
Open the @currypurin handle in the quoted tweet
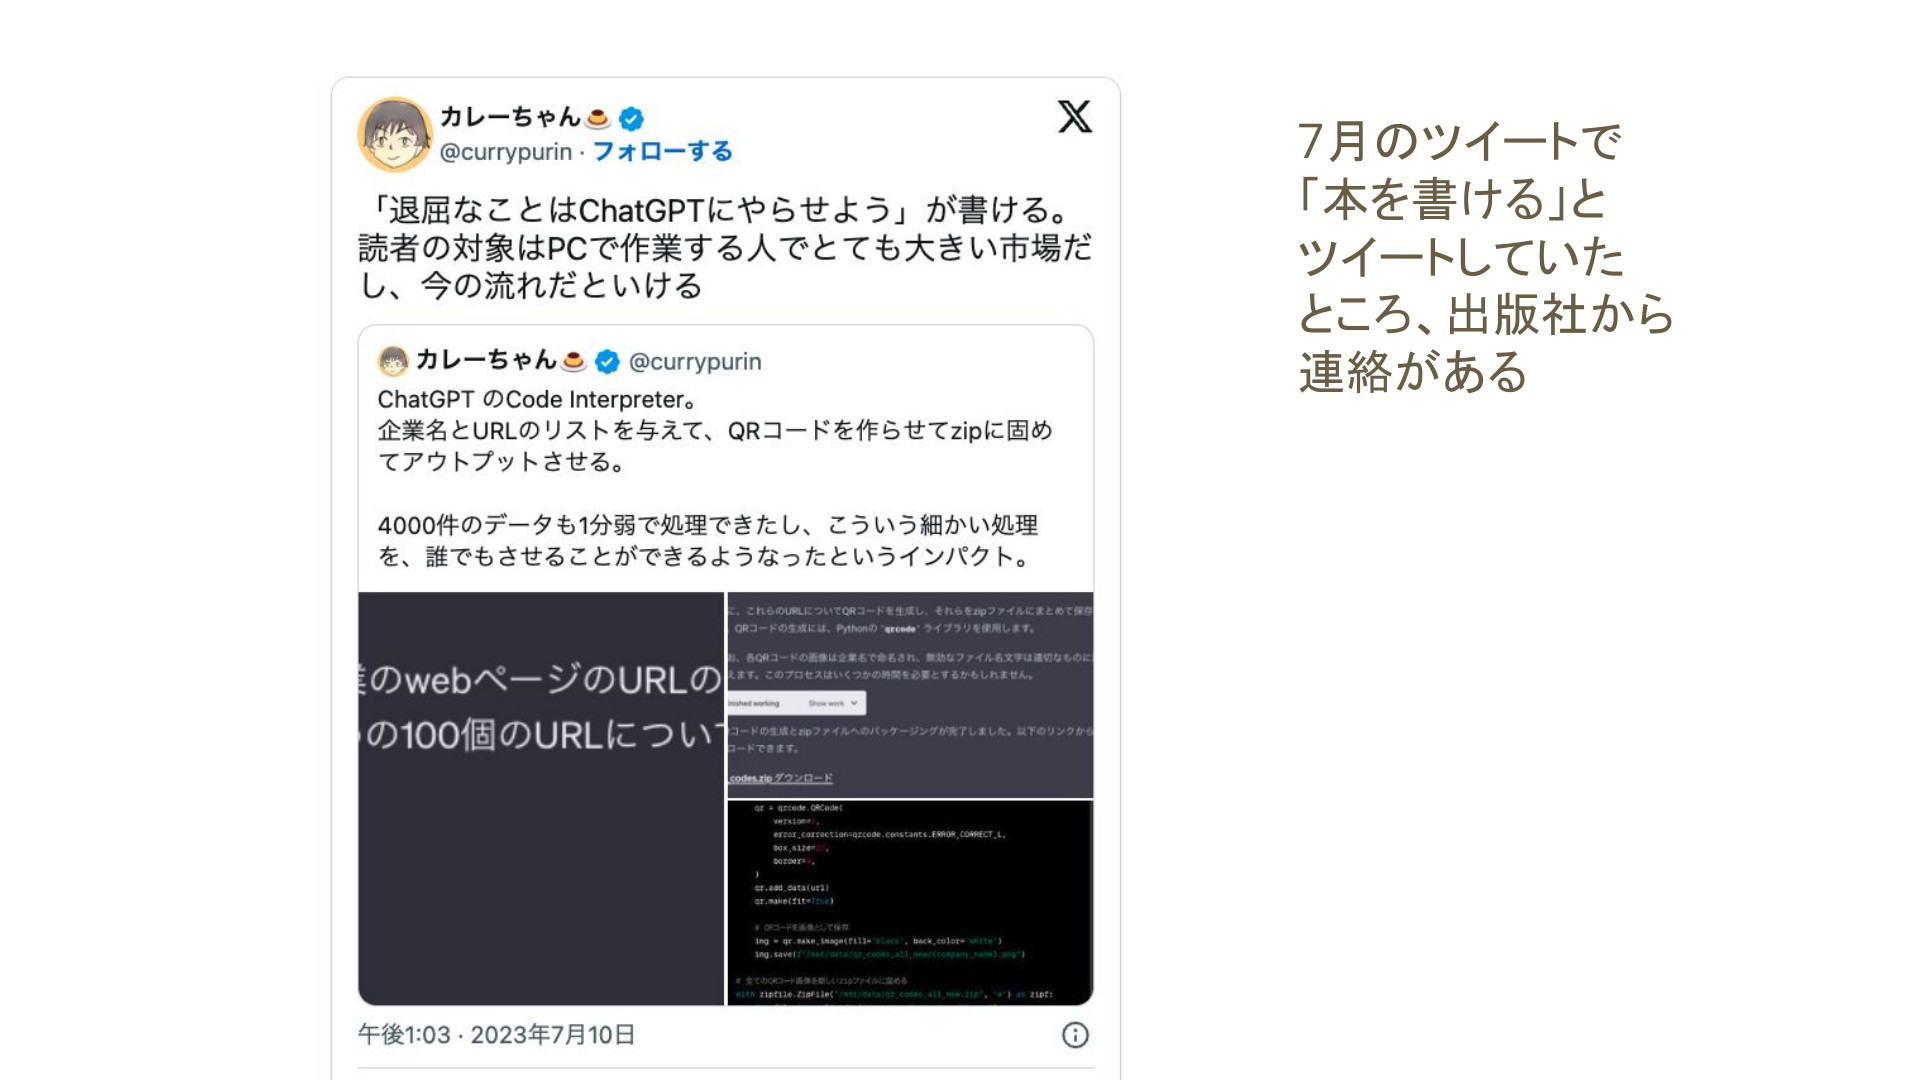tap(695, 362)
